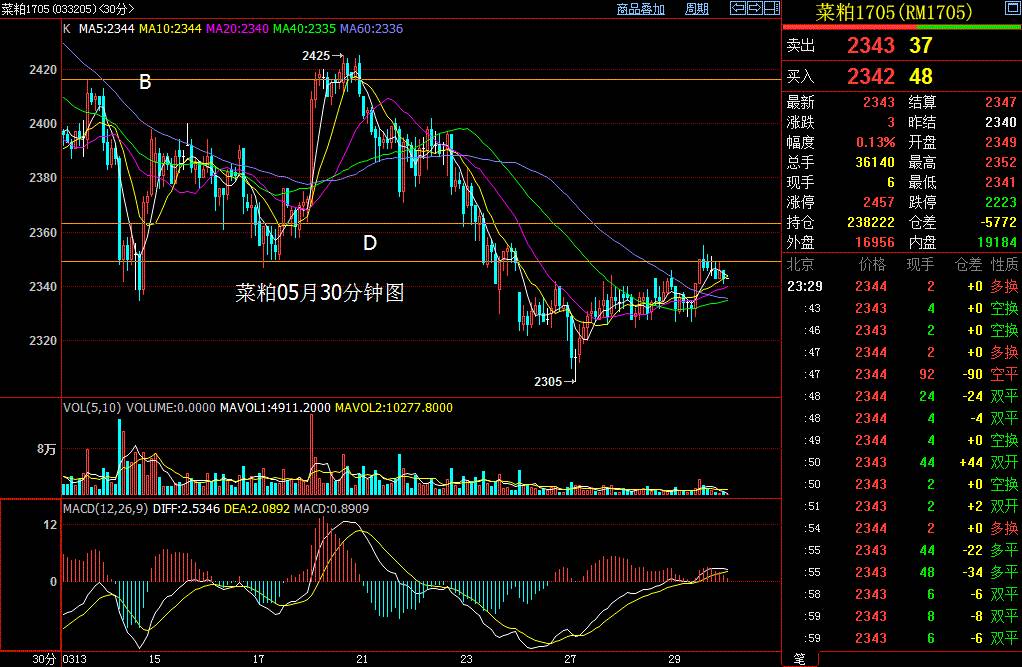
Task: Click the 开盘 opening price 2349
Action: click(1000, 142)
